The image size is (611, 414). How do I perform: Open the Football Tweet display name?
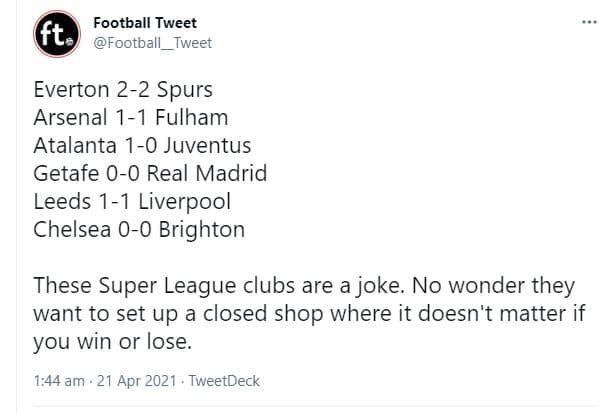[145, 23]
